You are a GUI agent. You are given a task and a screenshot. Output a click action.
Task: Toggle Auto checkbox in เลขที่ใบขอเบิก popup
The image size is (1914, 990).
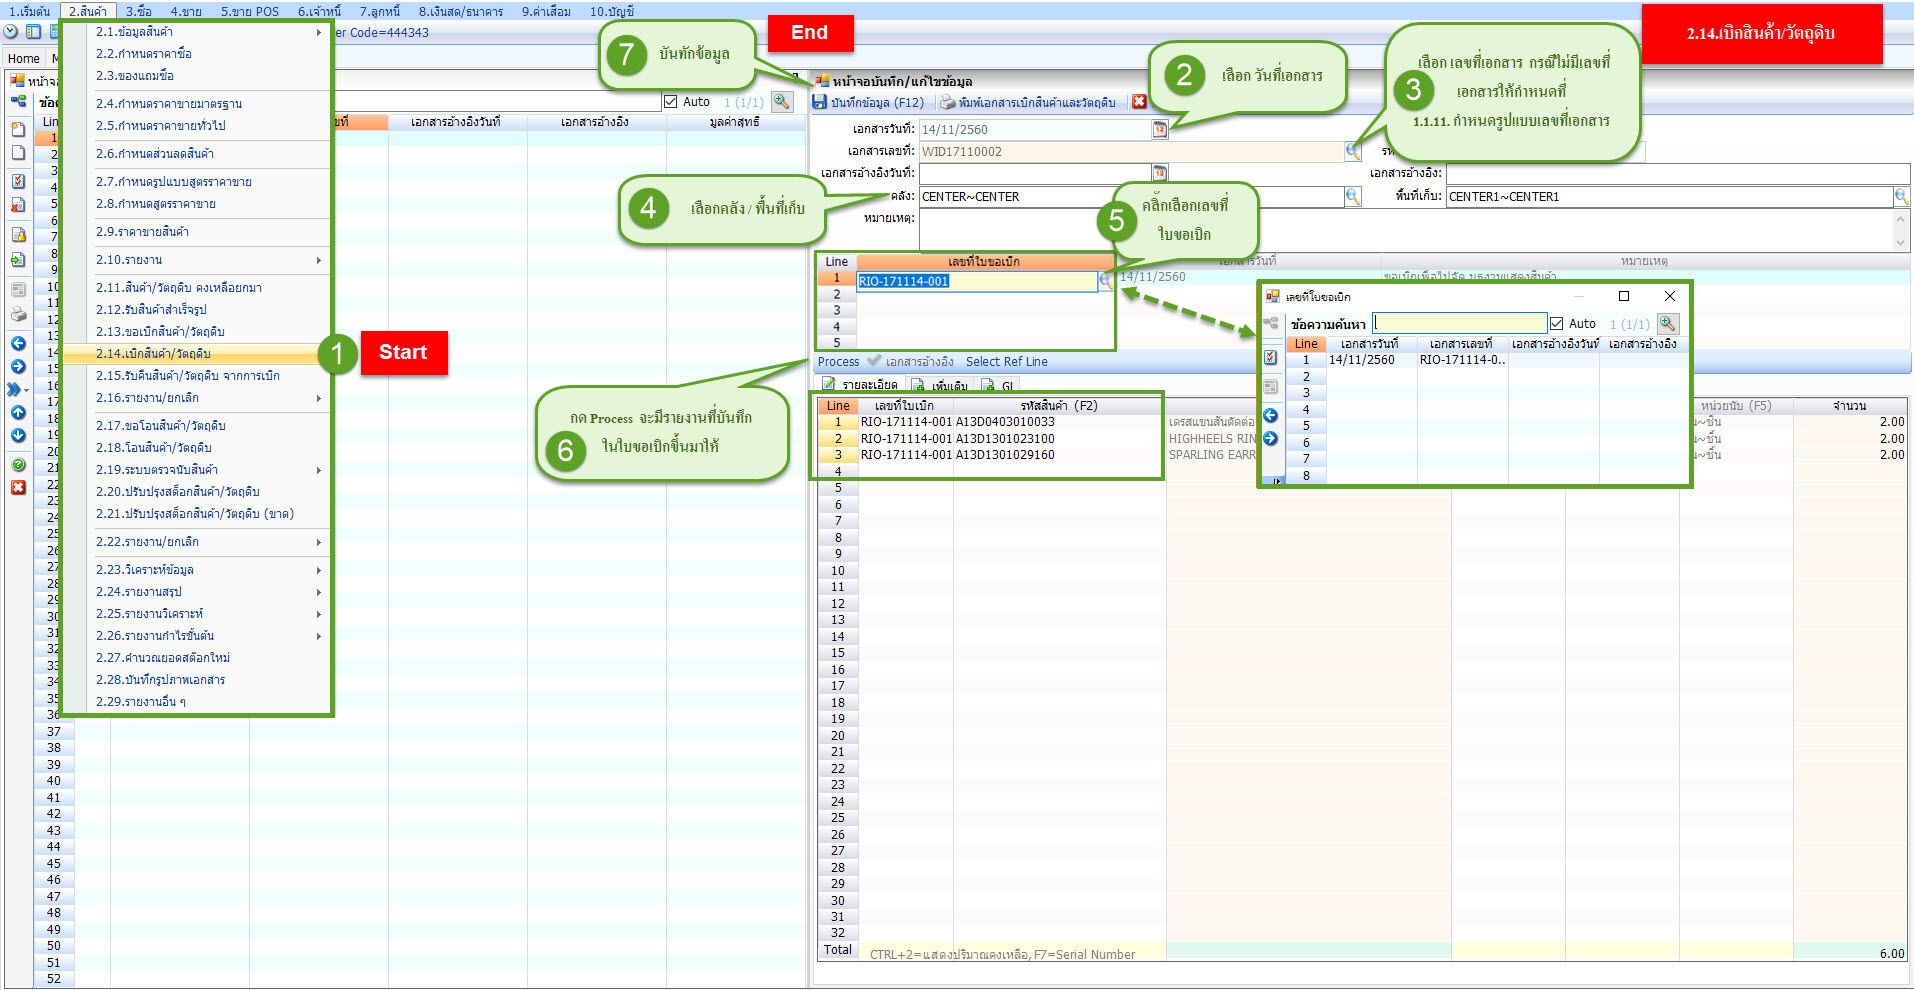point(1556,323)
